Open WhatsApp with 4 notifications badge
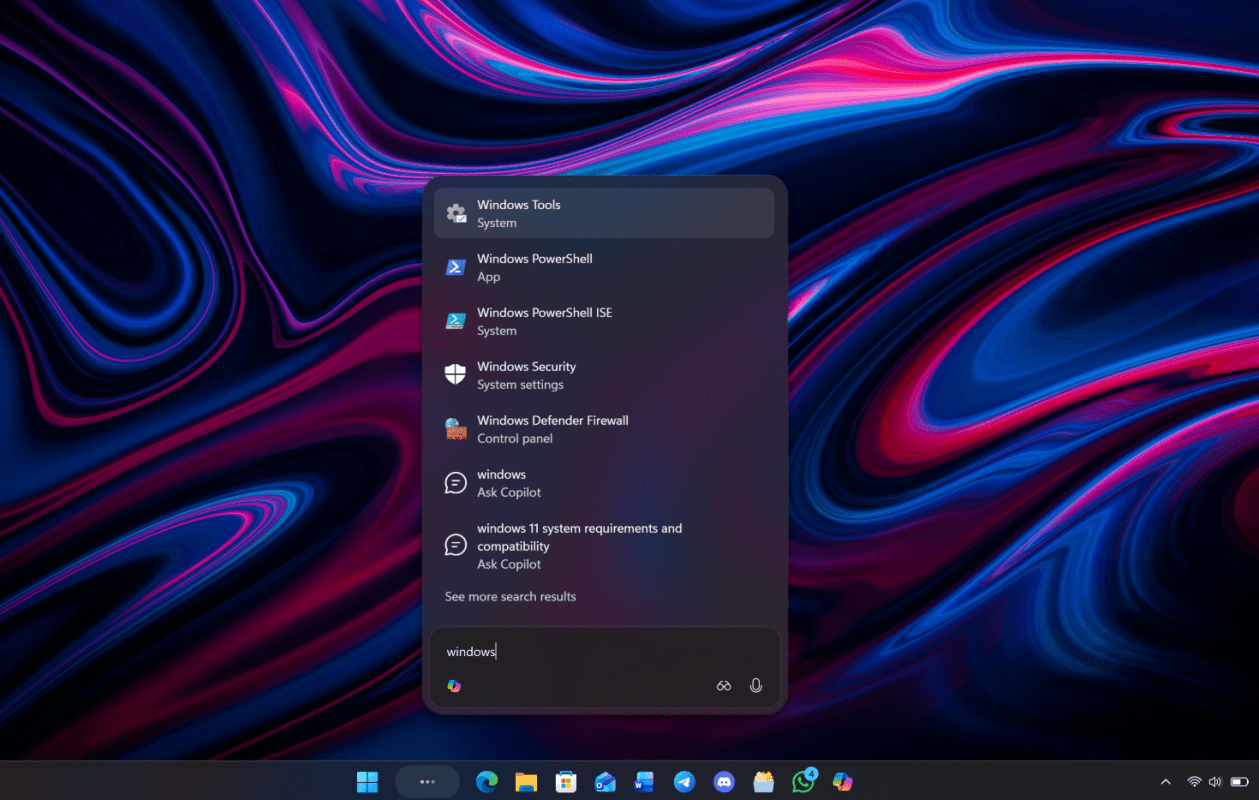 coord(804,781)
